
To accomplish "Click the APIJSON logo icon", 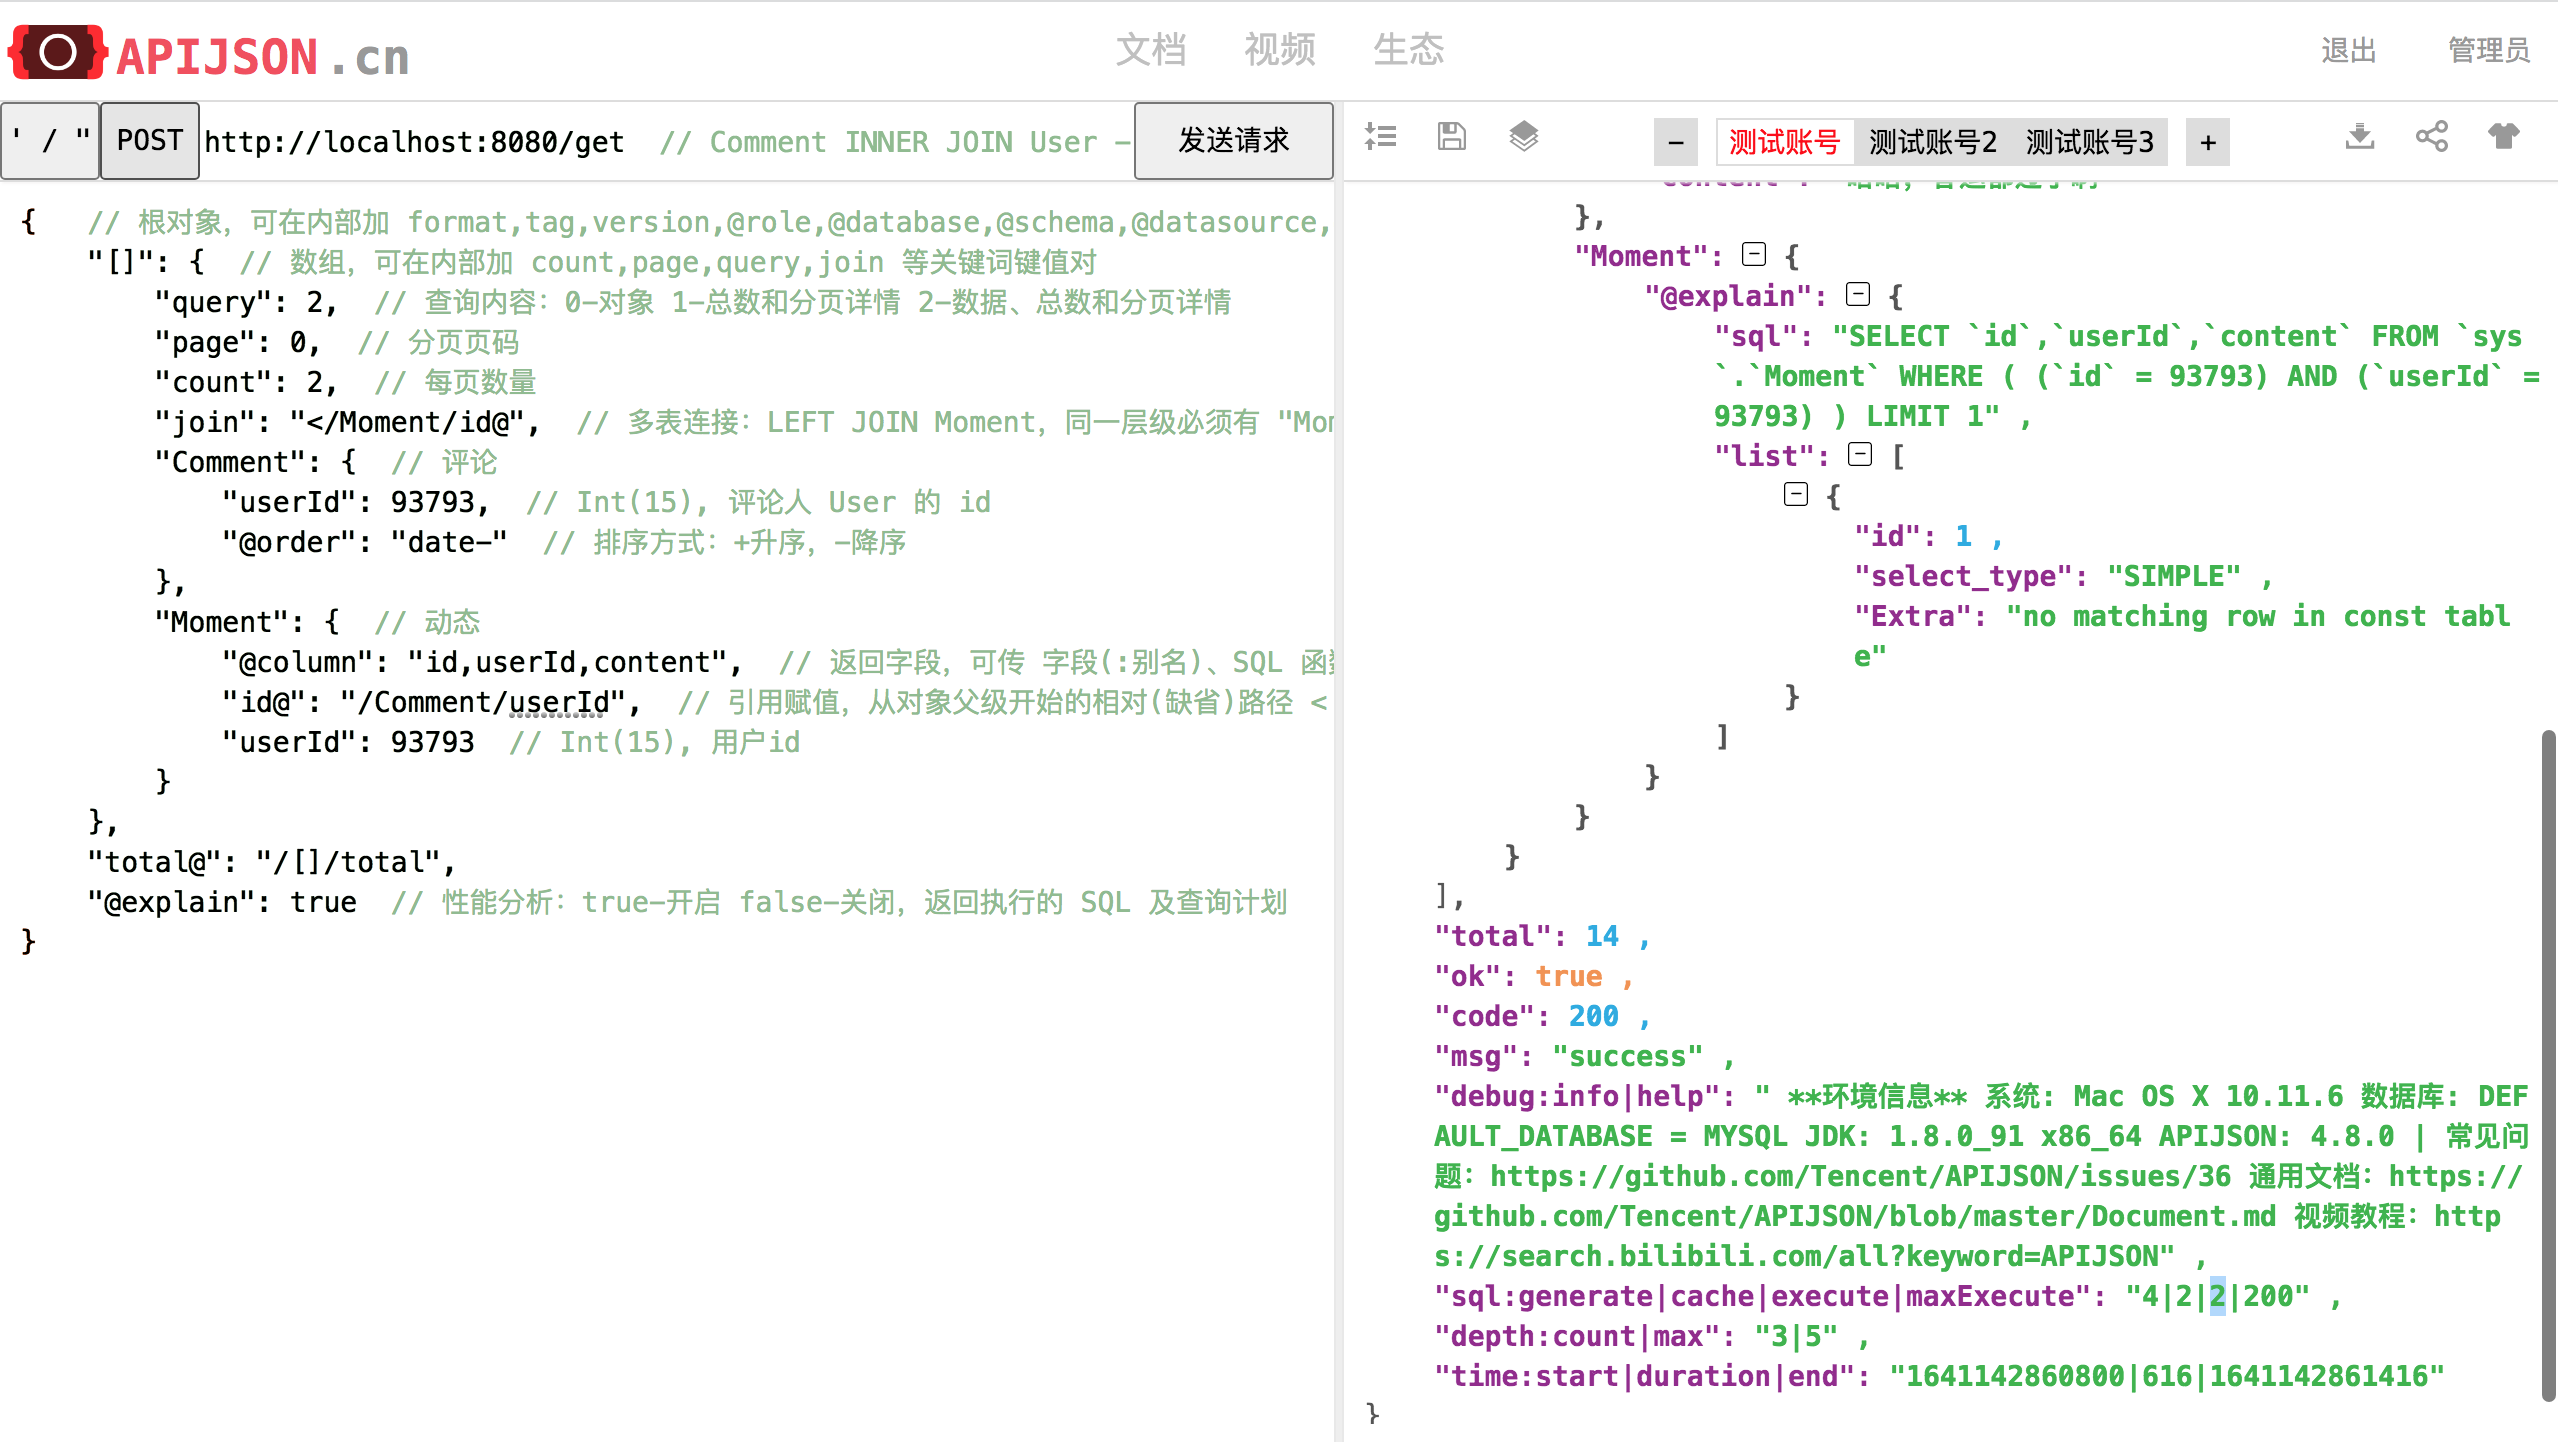I will pyautogui.click(x=57, y=53).
